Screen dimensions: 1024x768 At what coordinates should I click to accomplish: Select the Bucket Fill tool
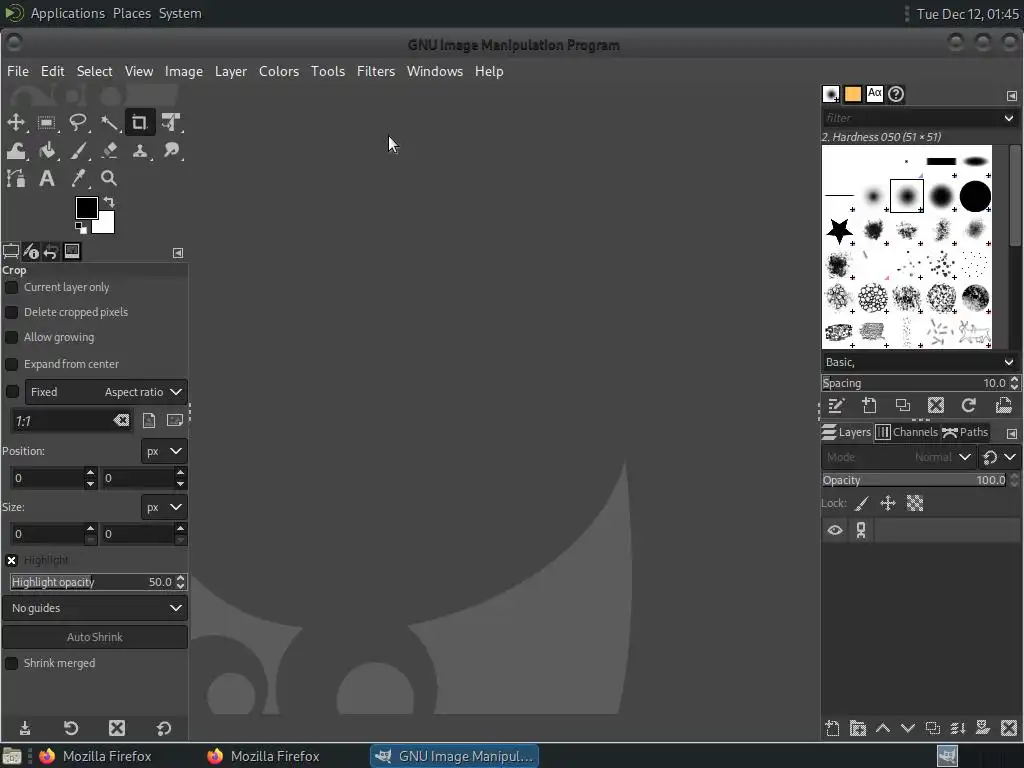[x=46, y=151]
